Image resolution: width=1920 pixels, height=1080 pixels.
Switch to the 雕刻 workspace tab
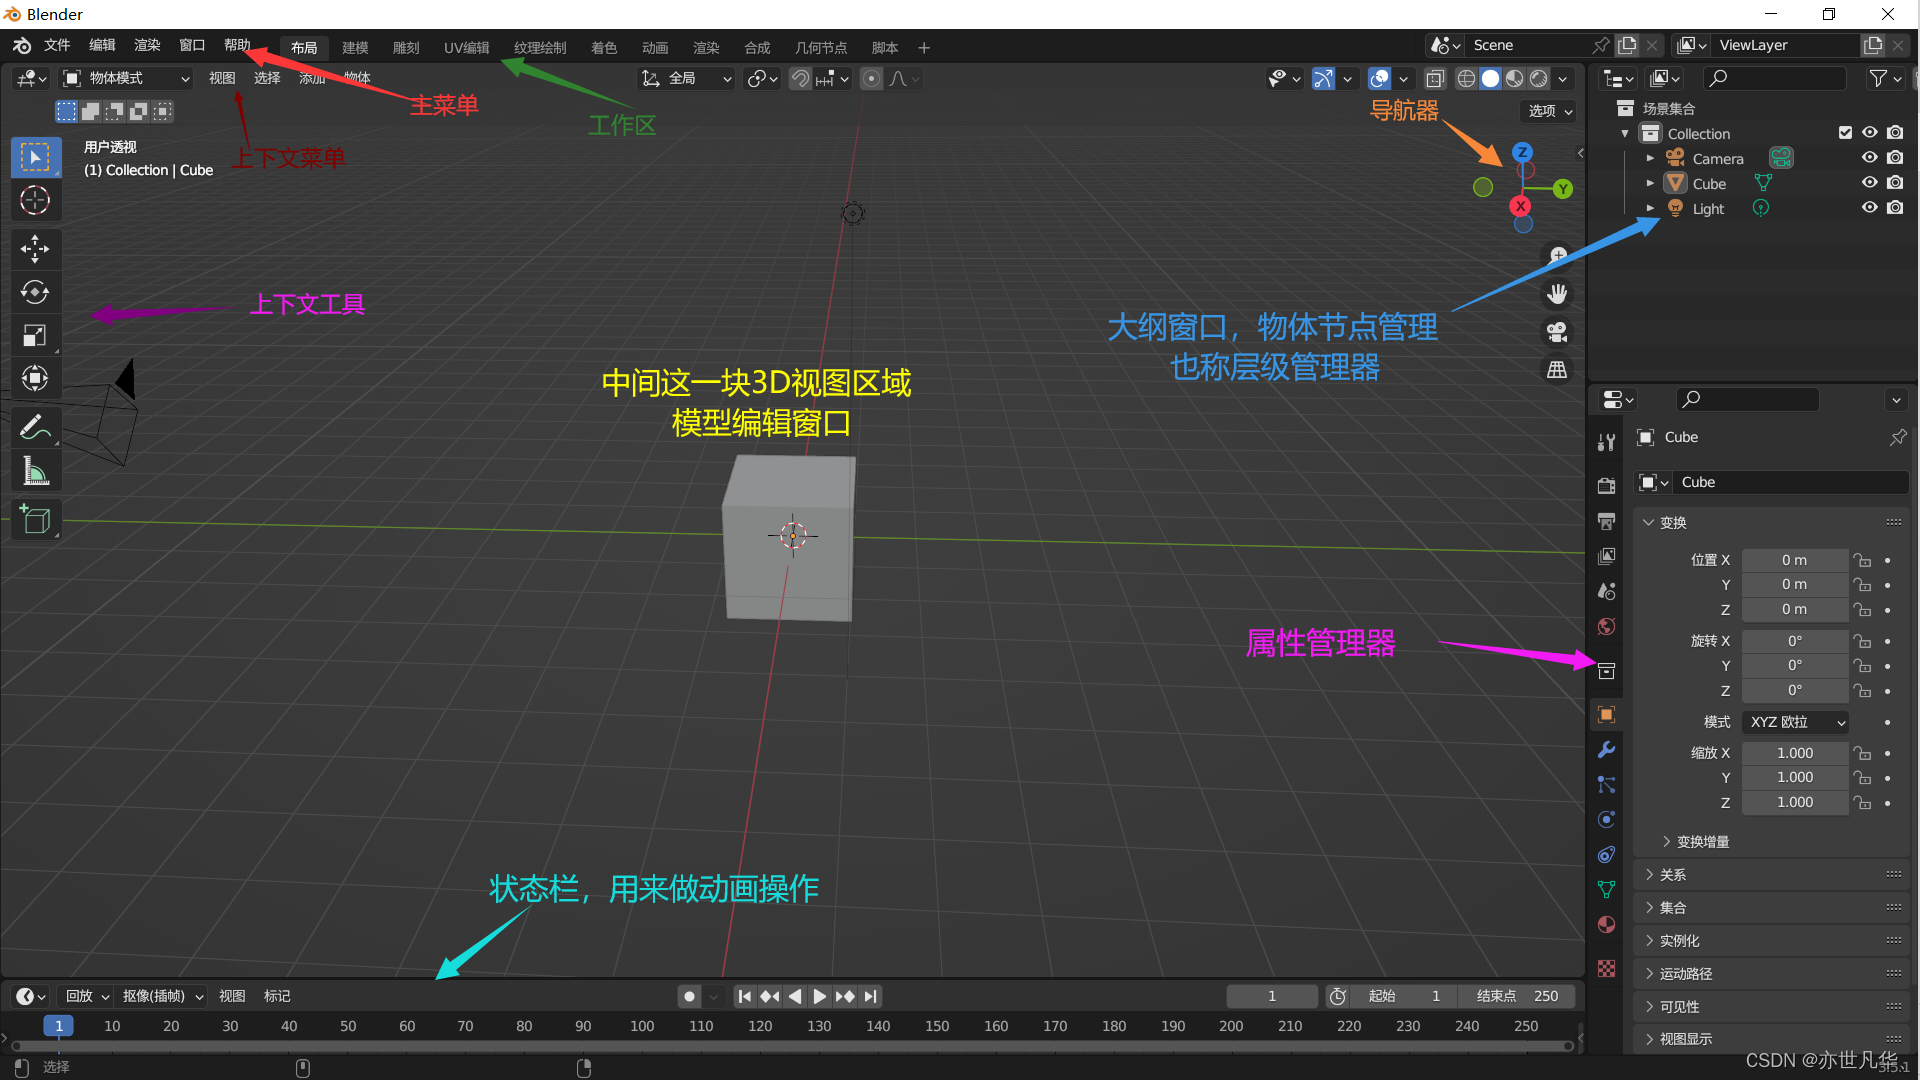click(x=406, y=47)
